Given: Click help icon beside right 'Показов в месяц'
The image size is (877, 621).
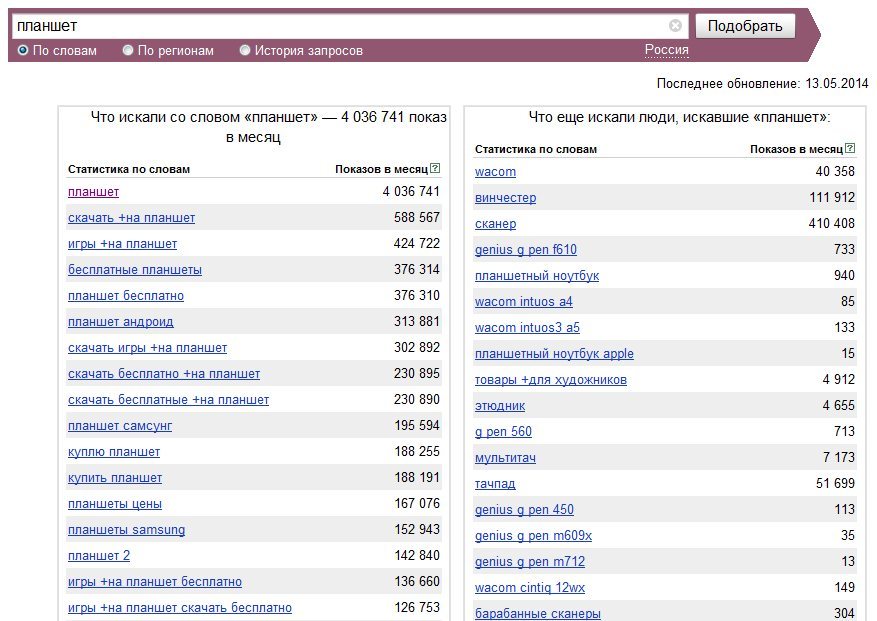Looking at the screenshot, I should 850,149.
